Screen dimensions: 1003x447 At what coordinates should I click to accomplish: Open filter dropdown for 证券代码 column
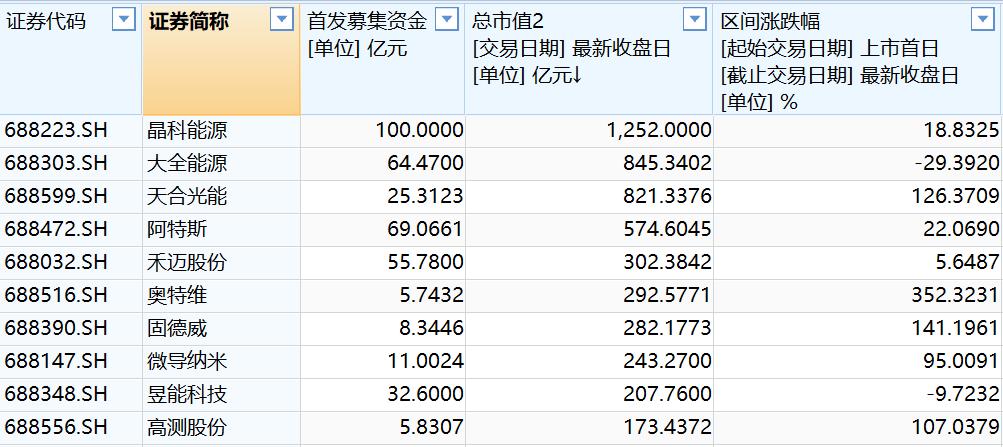tap(124, 20)
